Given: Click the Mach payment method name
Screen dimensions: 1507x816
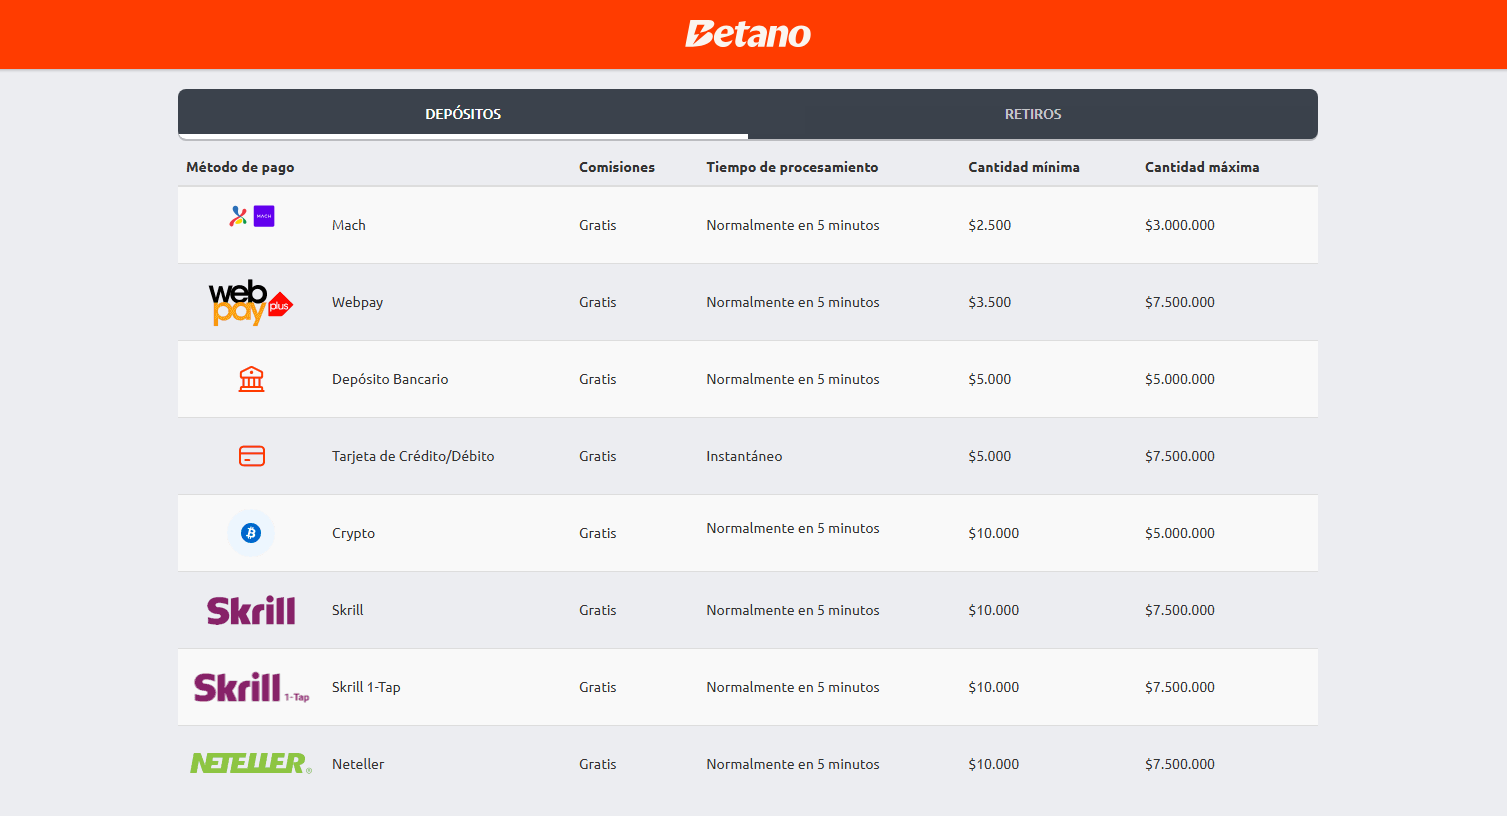Looking at the screenshot, I should (349, 225).
